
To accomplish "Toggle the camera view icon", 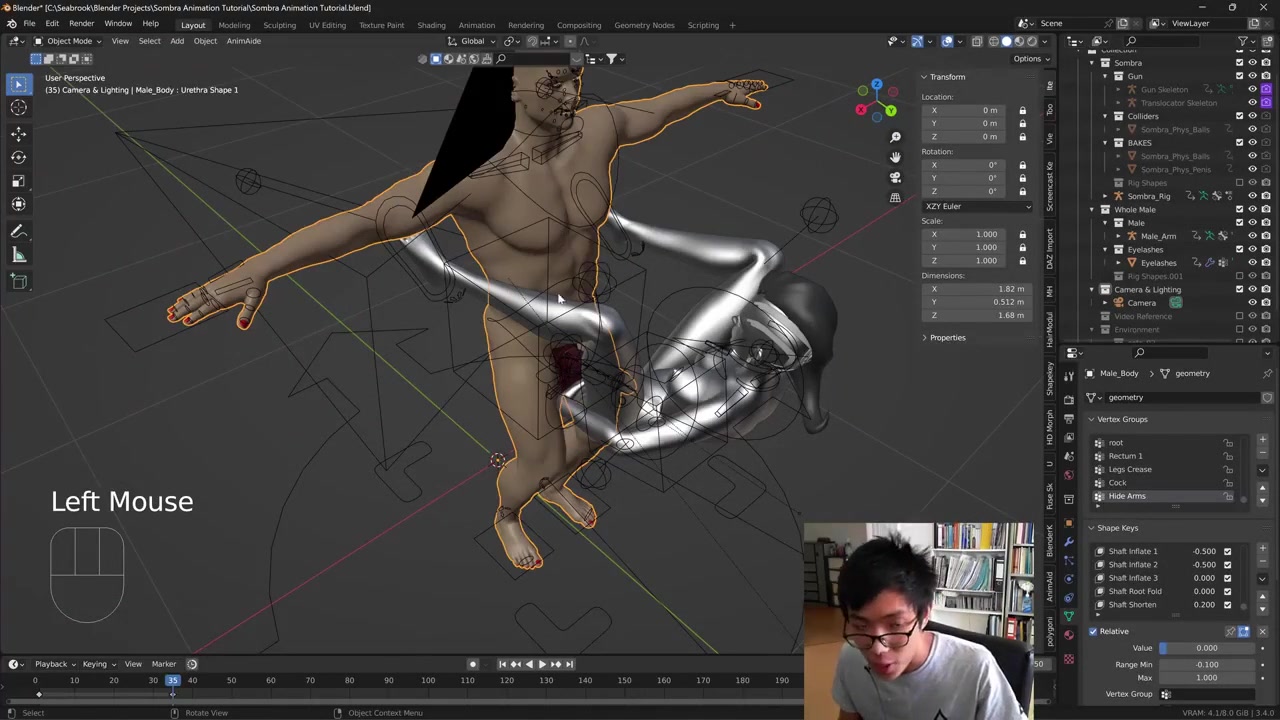I will pos(895,177).
